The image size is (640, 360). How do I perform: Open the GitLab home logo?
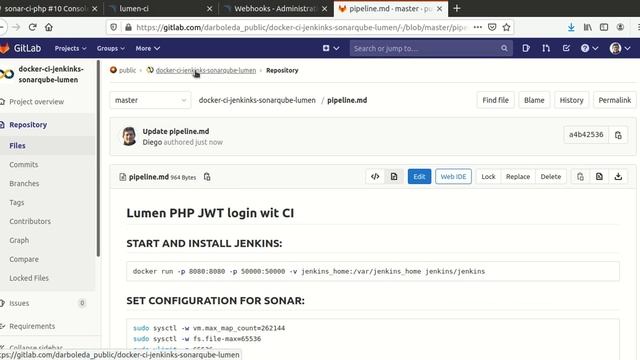coord(21,48)
